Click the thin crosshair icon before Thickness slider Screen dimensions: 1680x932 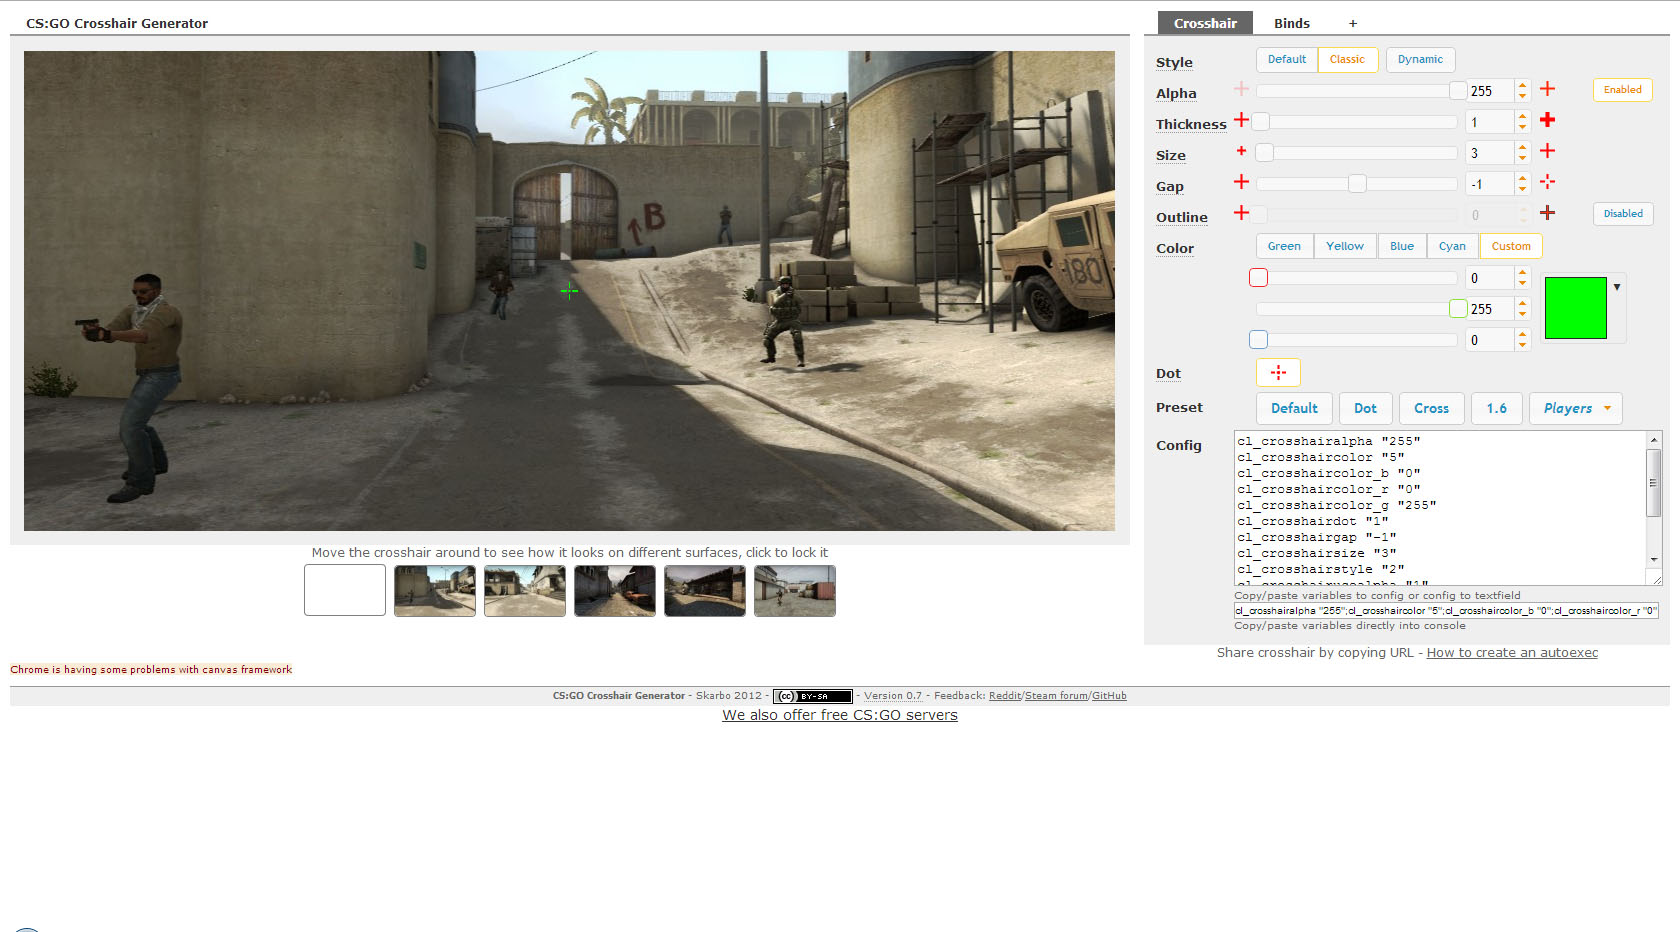pos(1241,120)
